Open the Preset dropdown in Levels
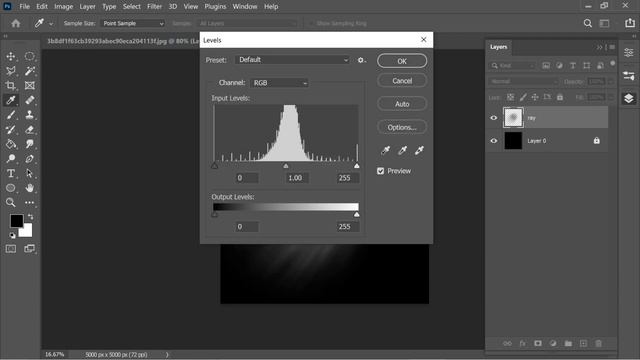 pos(293,60)
